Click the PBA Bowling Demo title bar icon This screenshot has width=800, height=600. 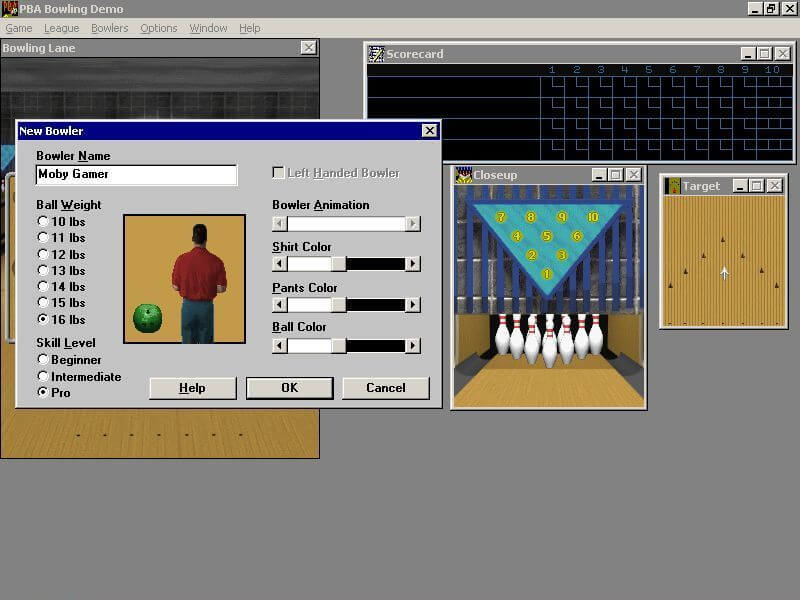click(10, 9)
